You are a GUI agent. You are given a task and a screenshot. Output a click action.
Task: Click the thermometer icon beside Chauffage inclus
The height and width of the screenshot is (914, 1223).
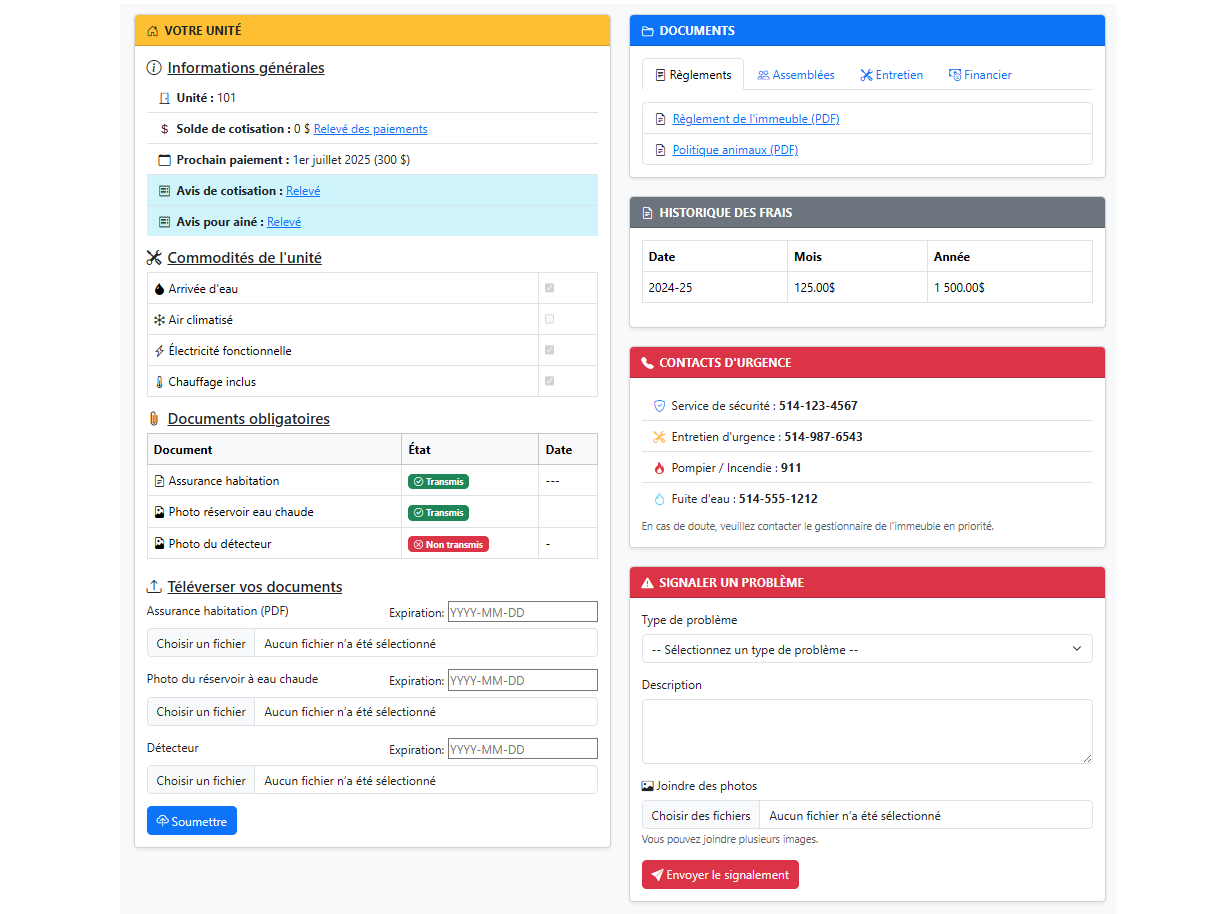point(159,382)
